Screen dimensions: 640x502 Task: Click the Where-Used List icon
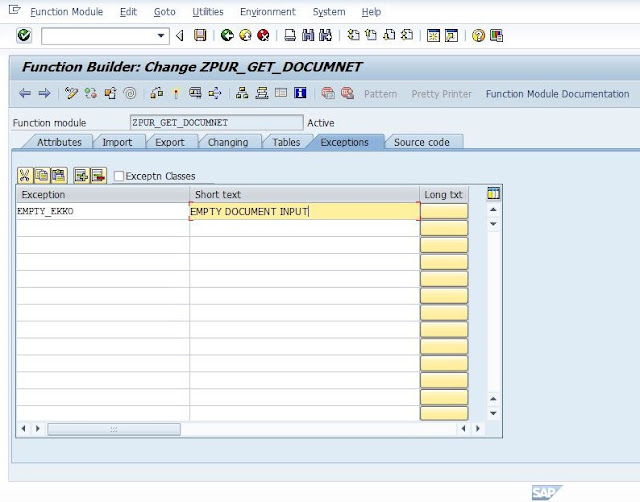[215, 93]
